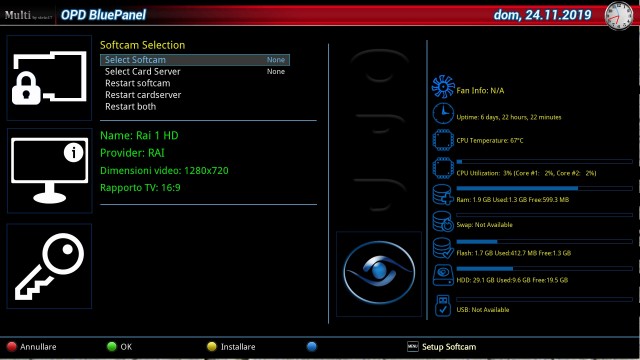Screen dimensions: 640x360
Task: Click the USB stick icon
Action: point(443,306)
